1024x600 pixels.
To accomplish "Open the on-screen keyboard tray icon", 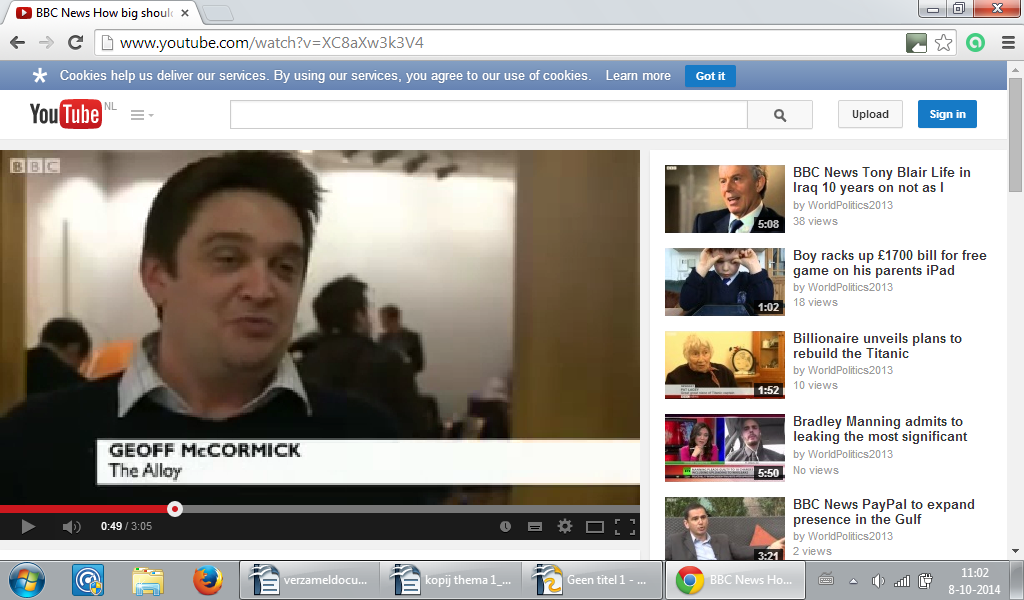I will 826,580.
